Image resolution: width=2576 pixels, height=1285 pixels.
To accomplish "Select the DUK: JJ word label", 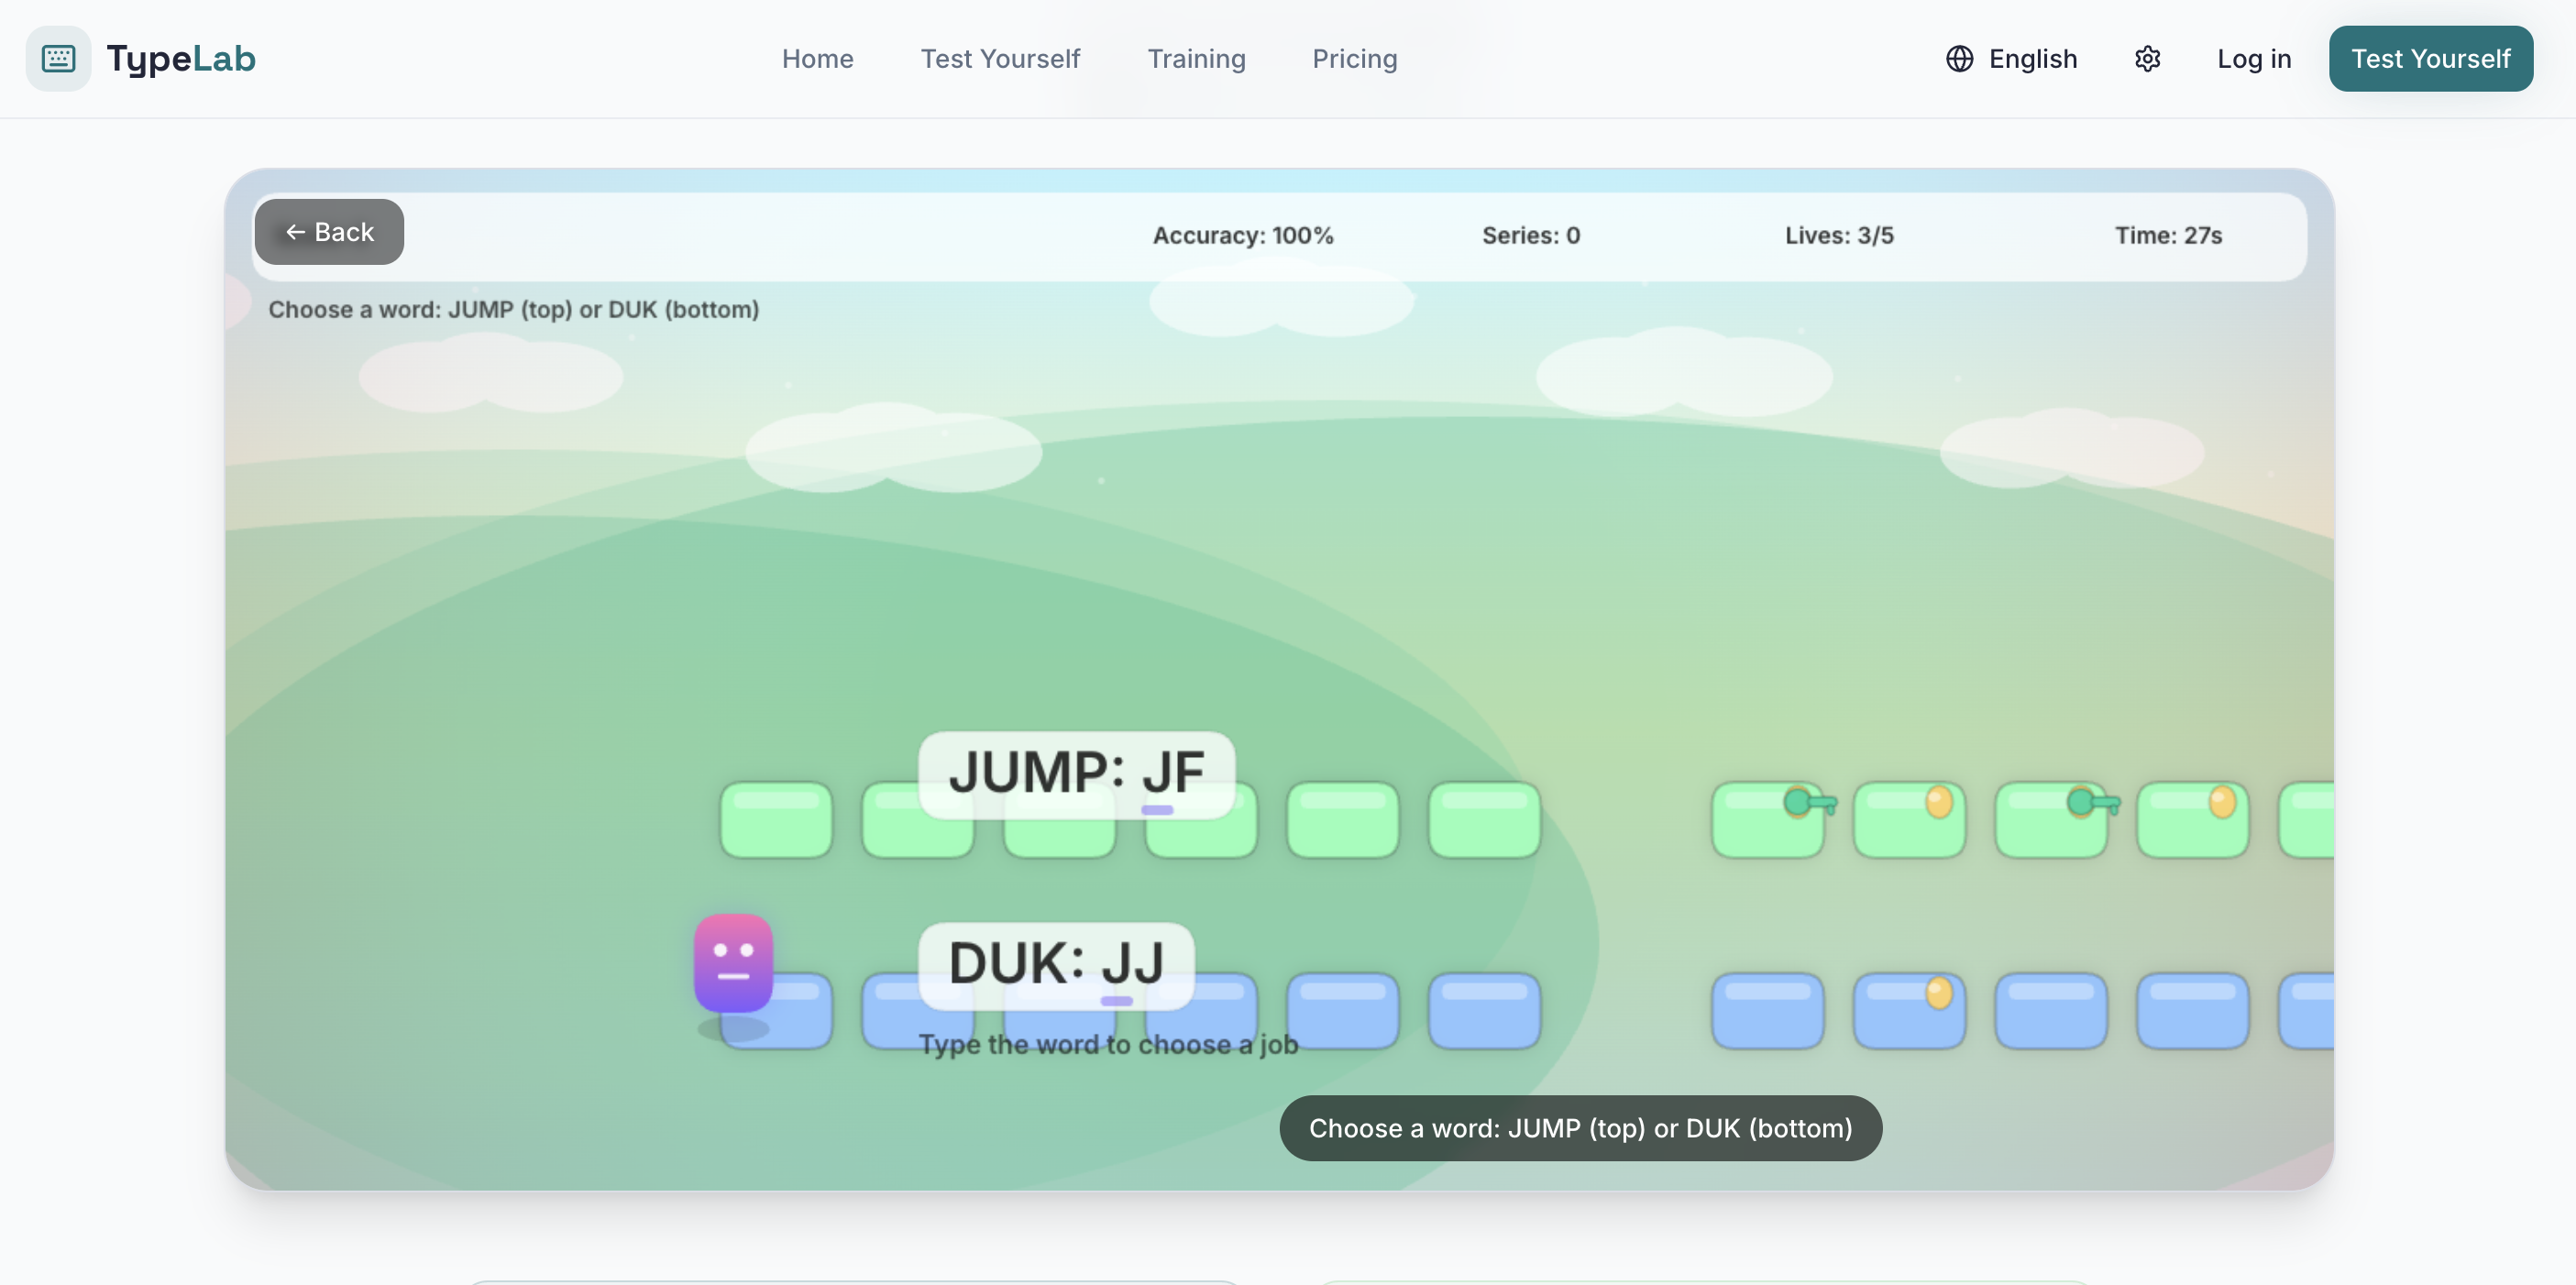I will 1056,964.
